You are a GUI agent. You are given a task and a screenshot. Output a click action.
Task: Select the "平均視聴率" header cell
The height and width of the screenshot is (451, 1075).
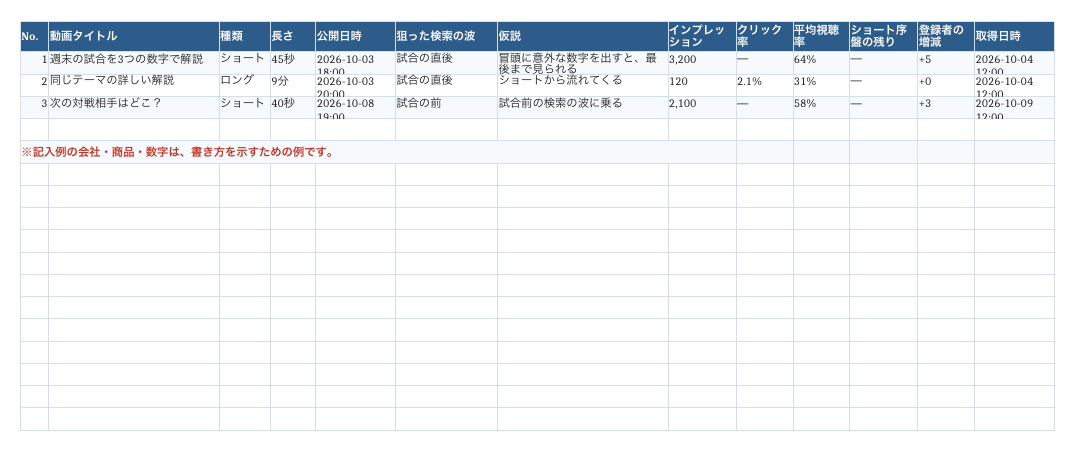[821, 36]
